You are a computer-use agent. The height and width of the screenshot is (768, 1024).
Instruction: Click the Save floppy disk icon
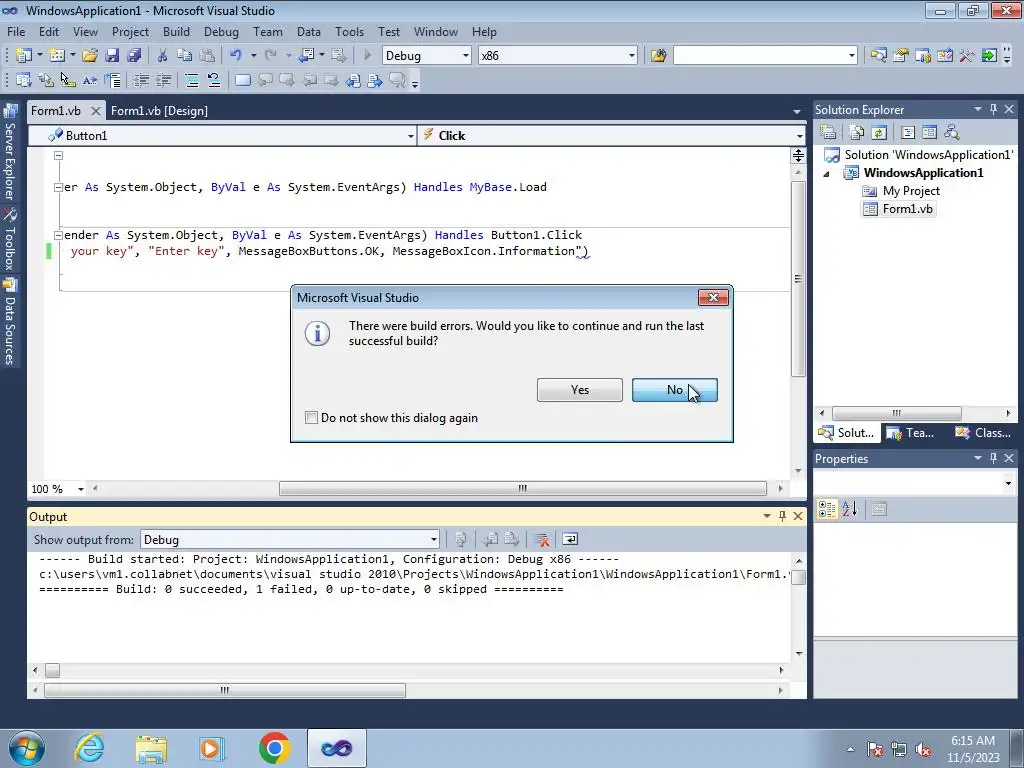point(112,56)
